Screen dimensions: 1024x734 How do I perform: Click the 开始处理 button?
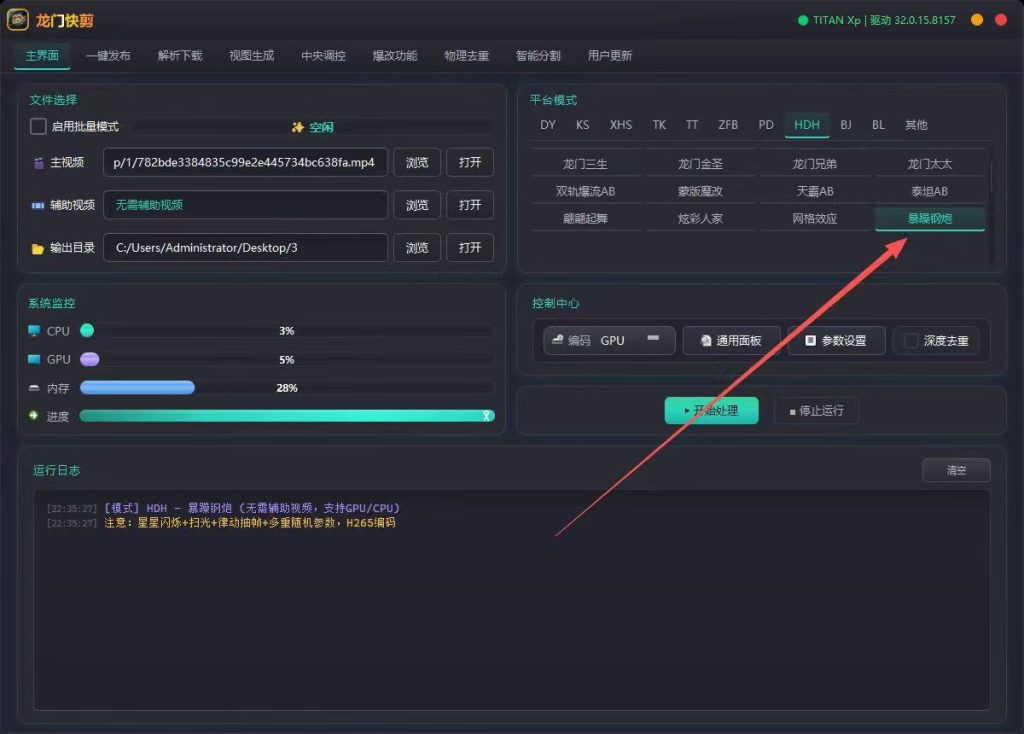[711, 410]
